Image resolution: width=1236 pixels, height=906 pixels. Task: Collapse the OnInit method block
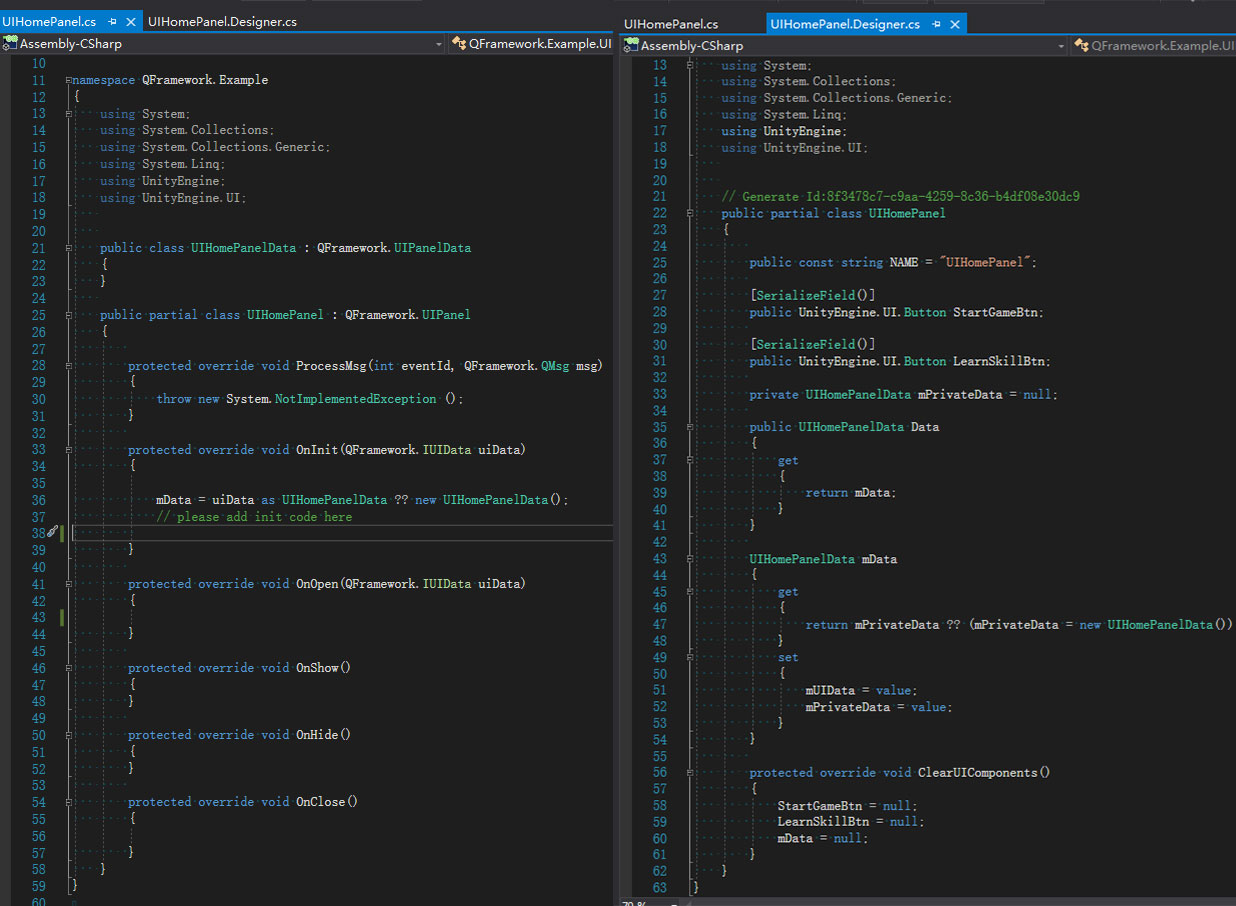click(67, 450)
